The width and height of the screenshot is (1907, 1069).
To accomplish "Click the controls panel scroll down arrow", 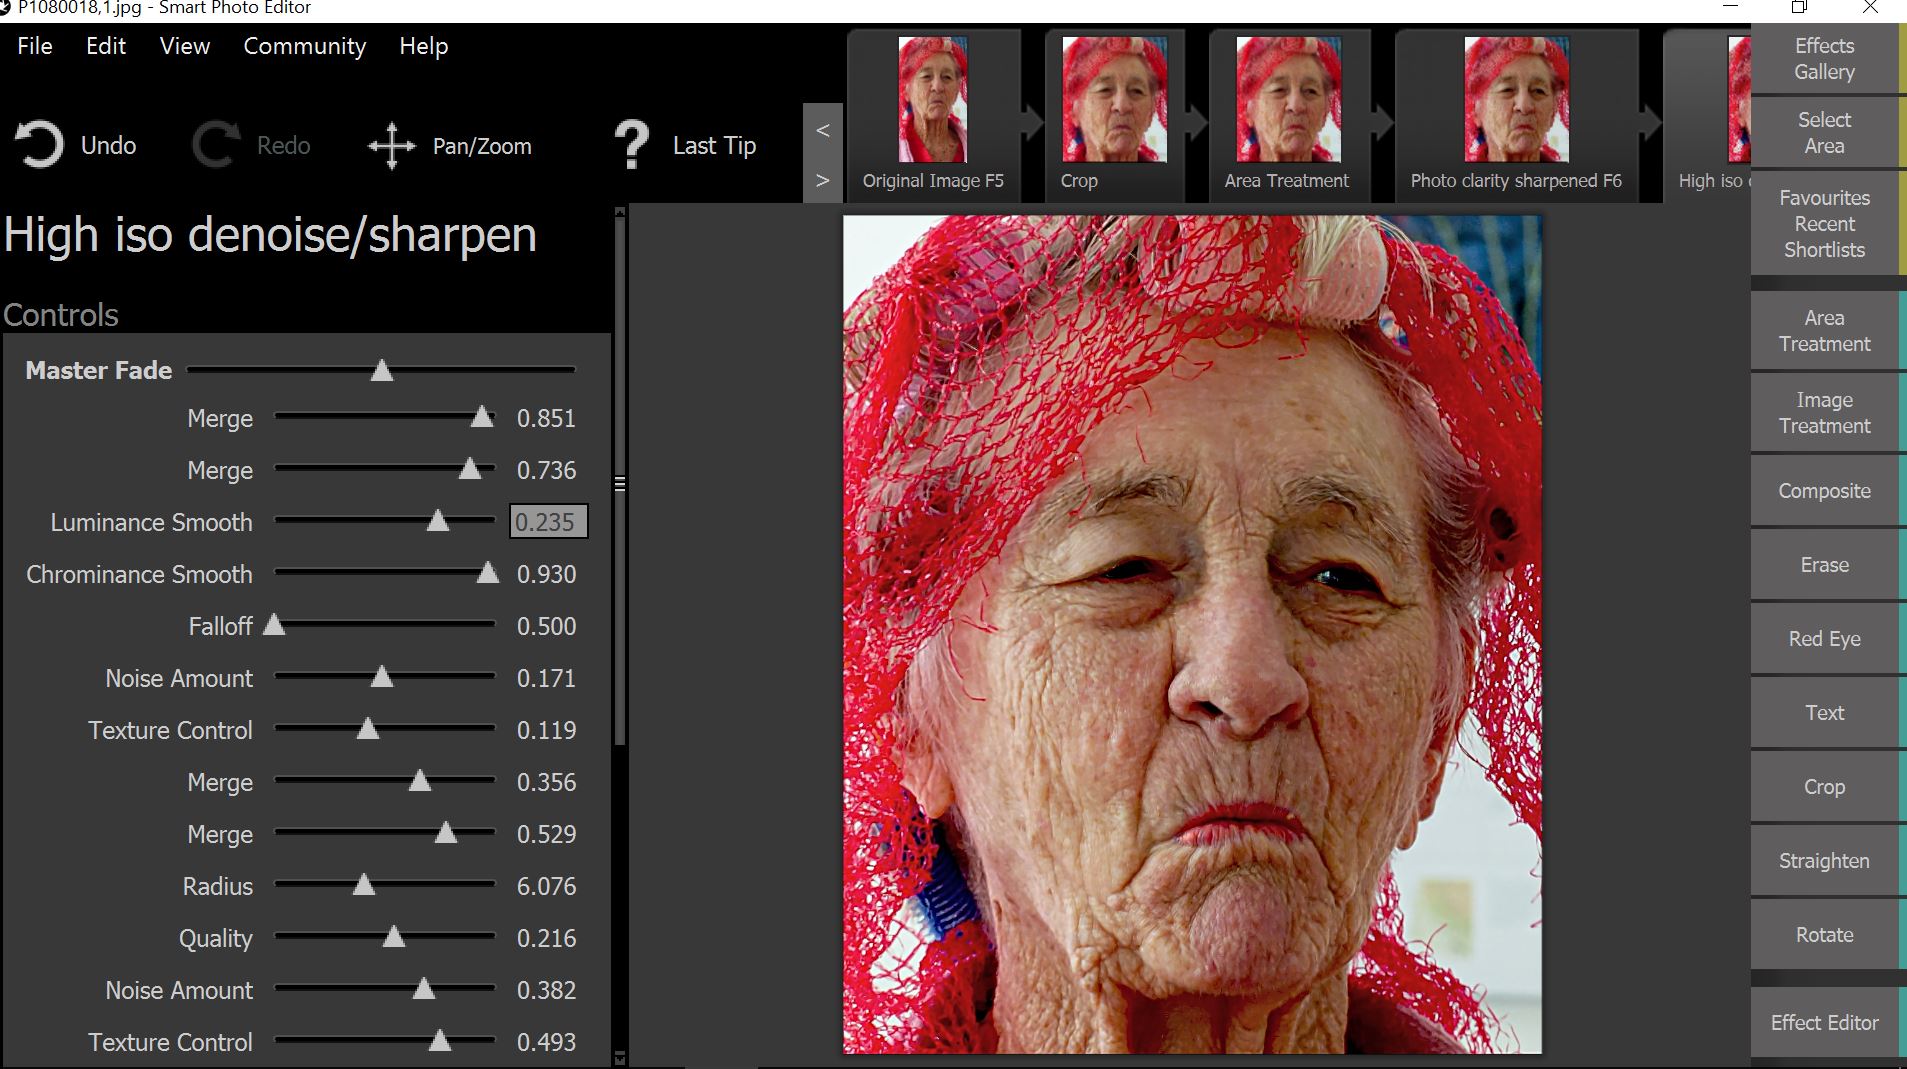I will tap(620, 1057).
